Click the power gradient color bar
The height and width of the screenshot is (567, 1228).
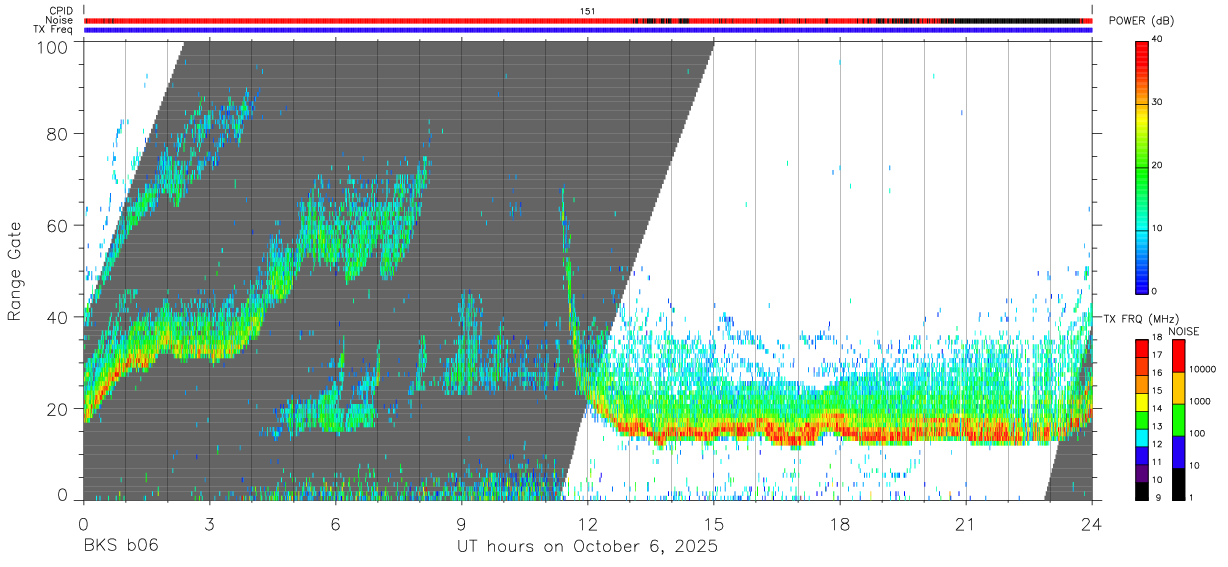point(1141,166)
